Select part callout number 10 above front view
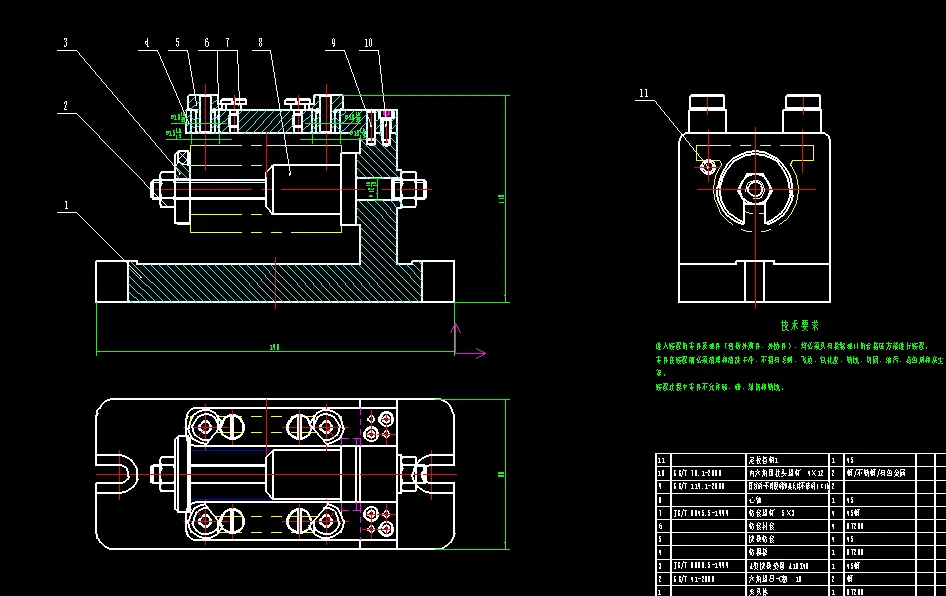Screen dimensions: 946x596 click(x=369, y=43)
